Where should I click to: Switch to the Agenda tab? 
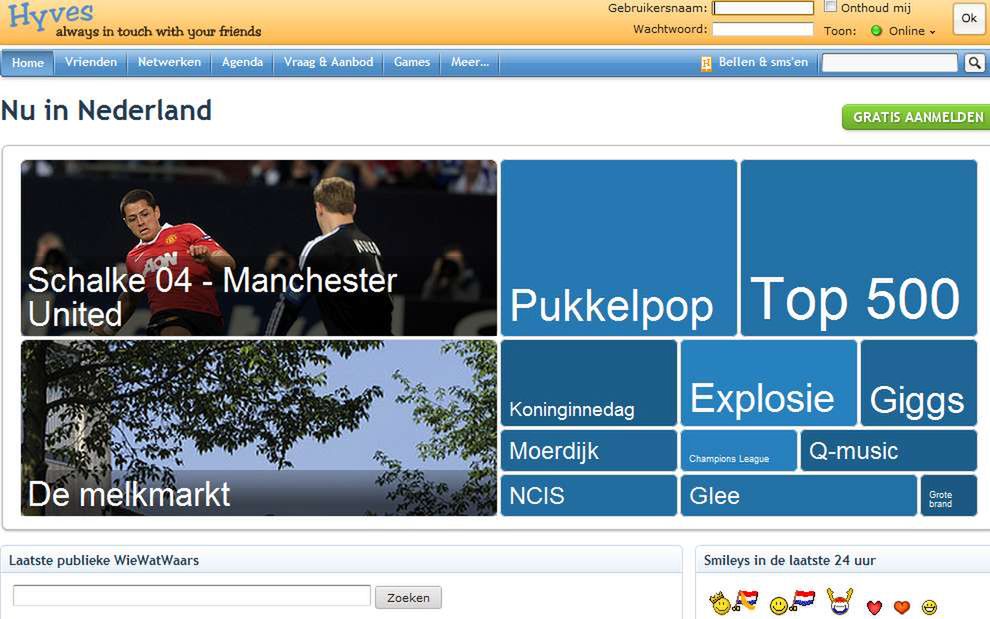(x=242, y=62)
